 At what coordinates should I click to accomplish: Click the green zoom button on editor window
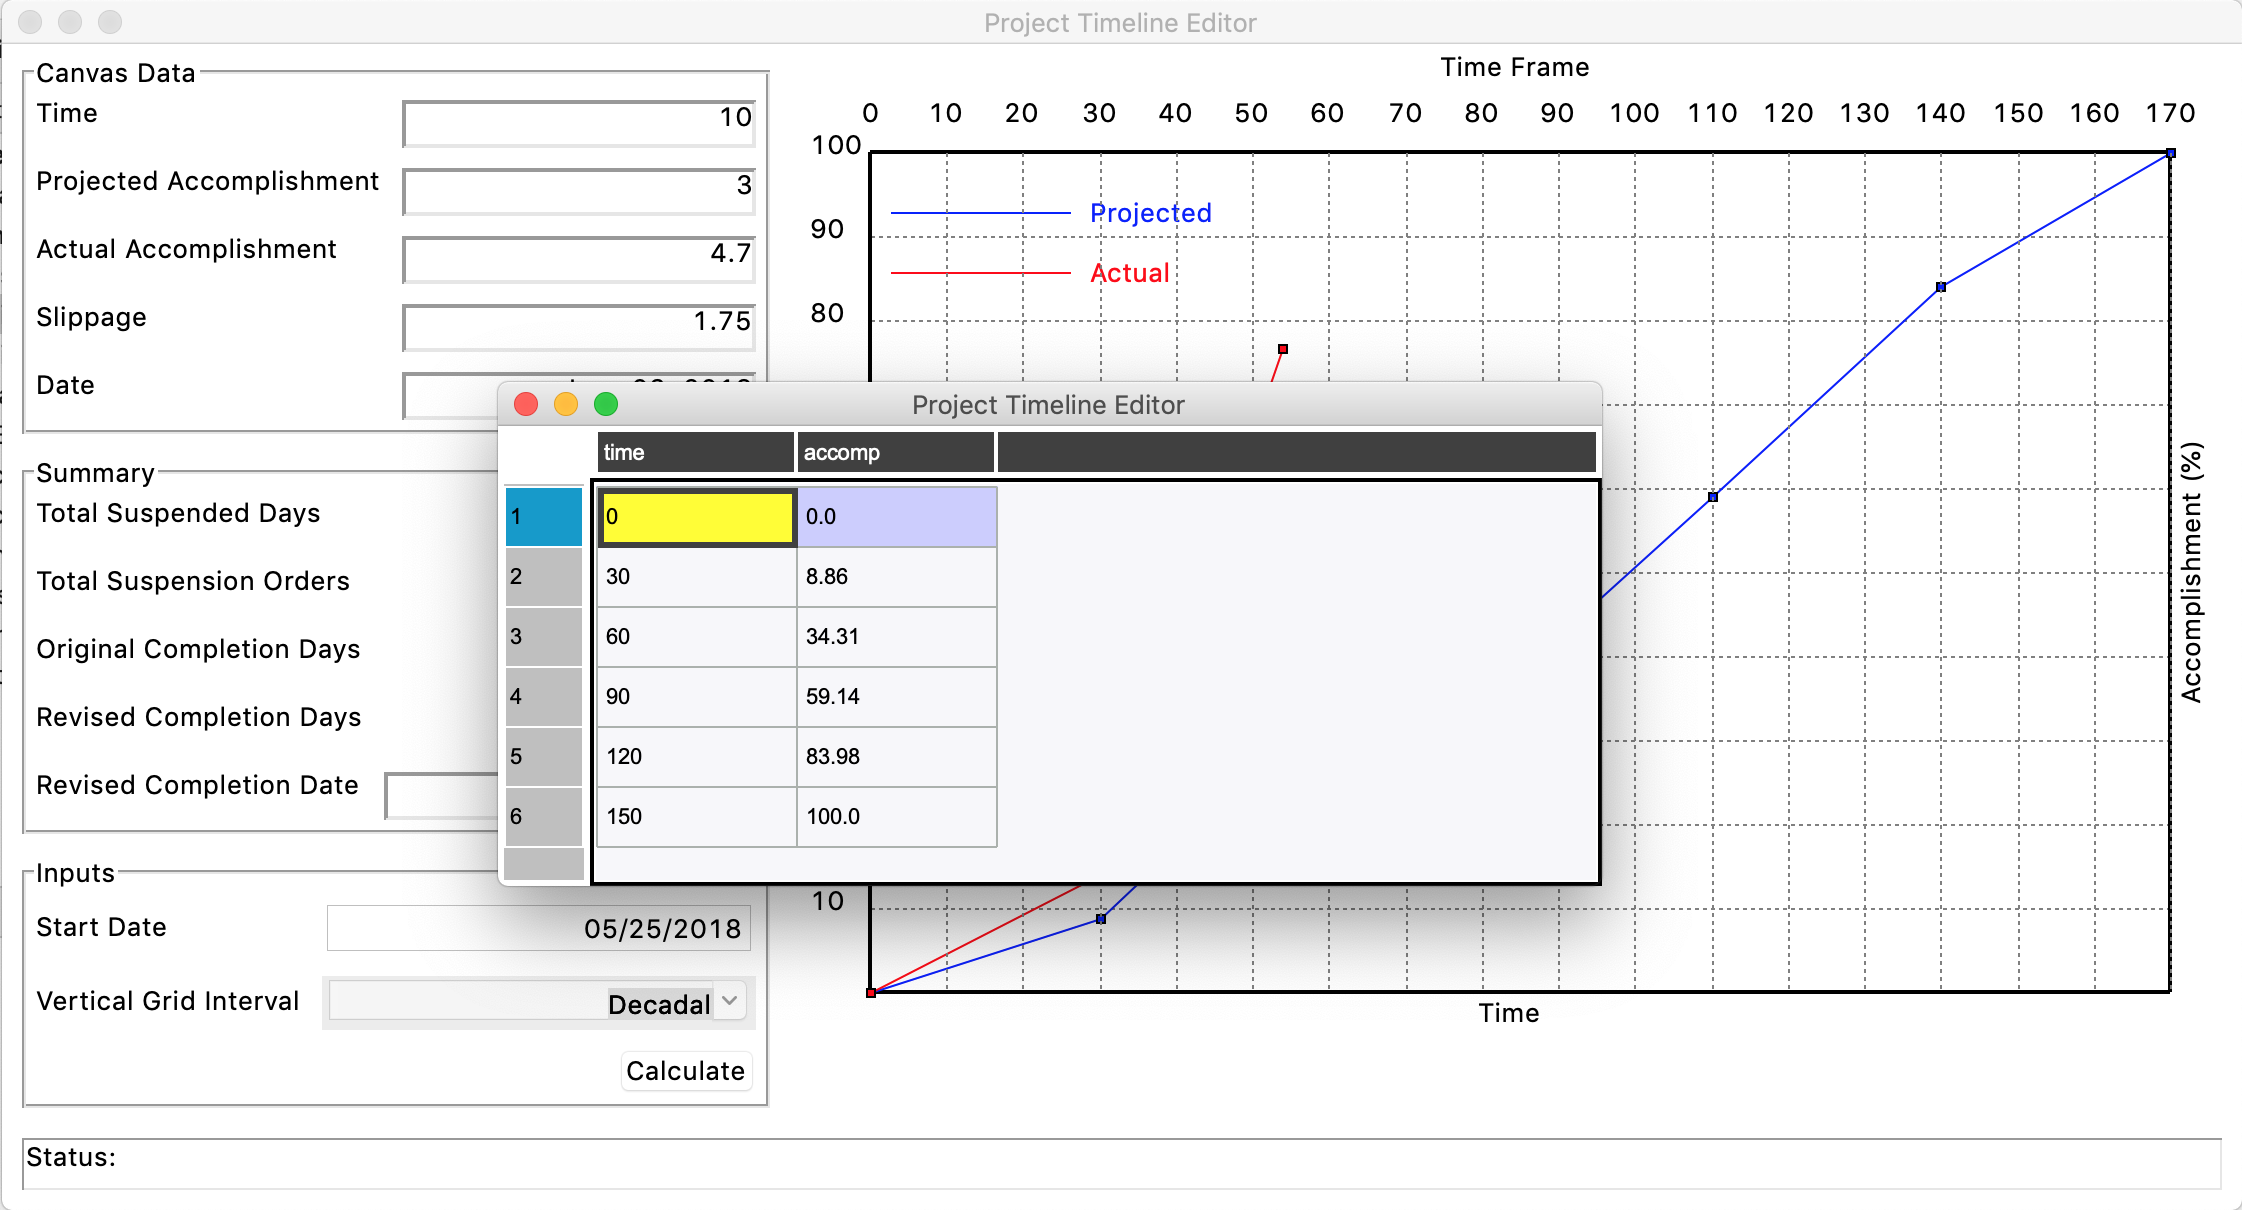coord(605,404)
